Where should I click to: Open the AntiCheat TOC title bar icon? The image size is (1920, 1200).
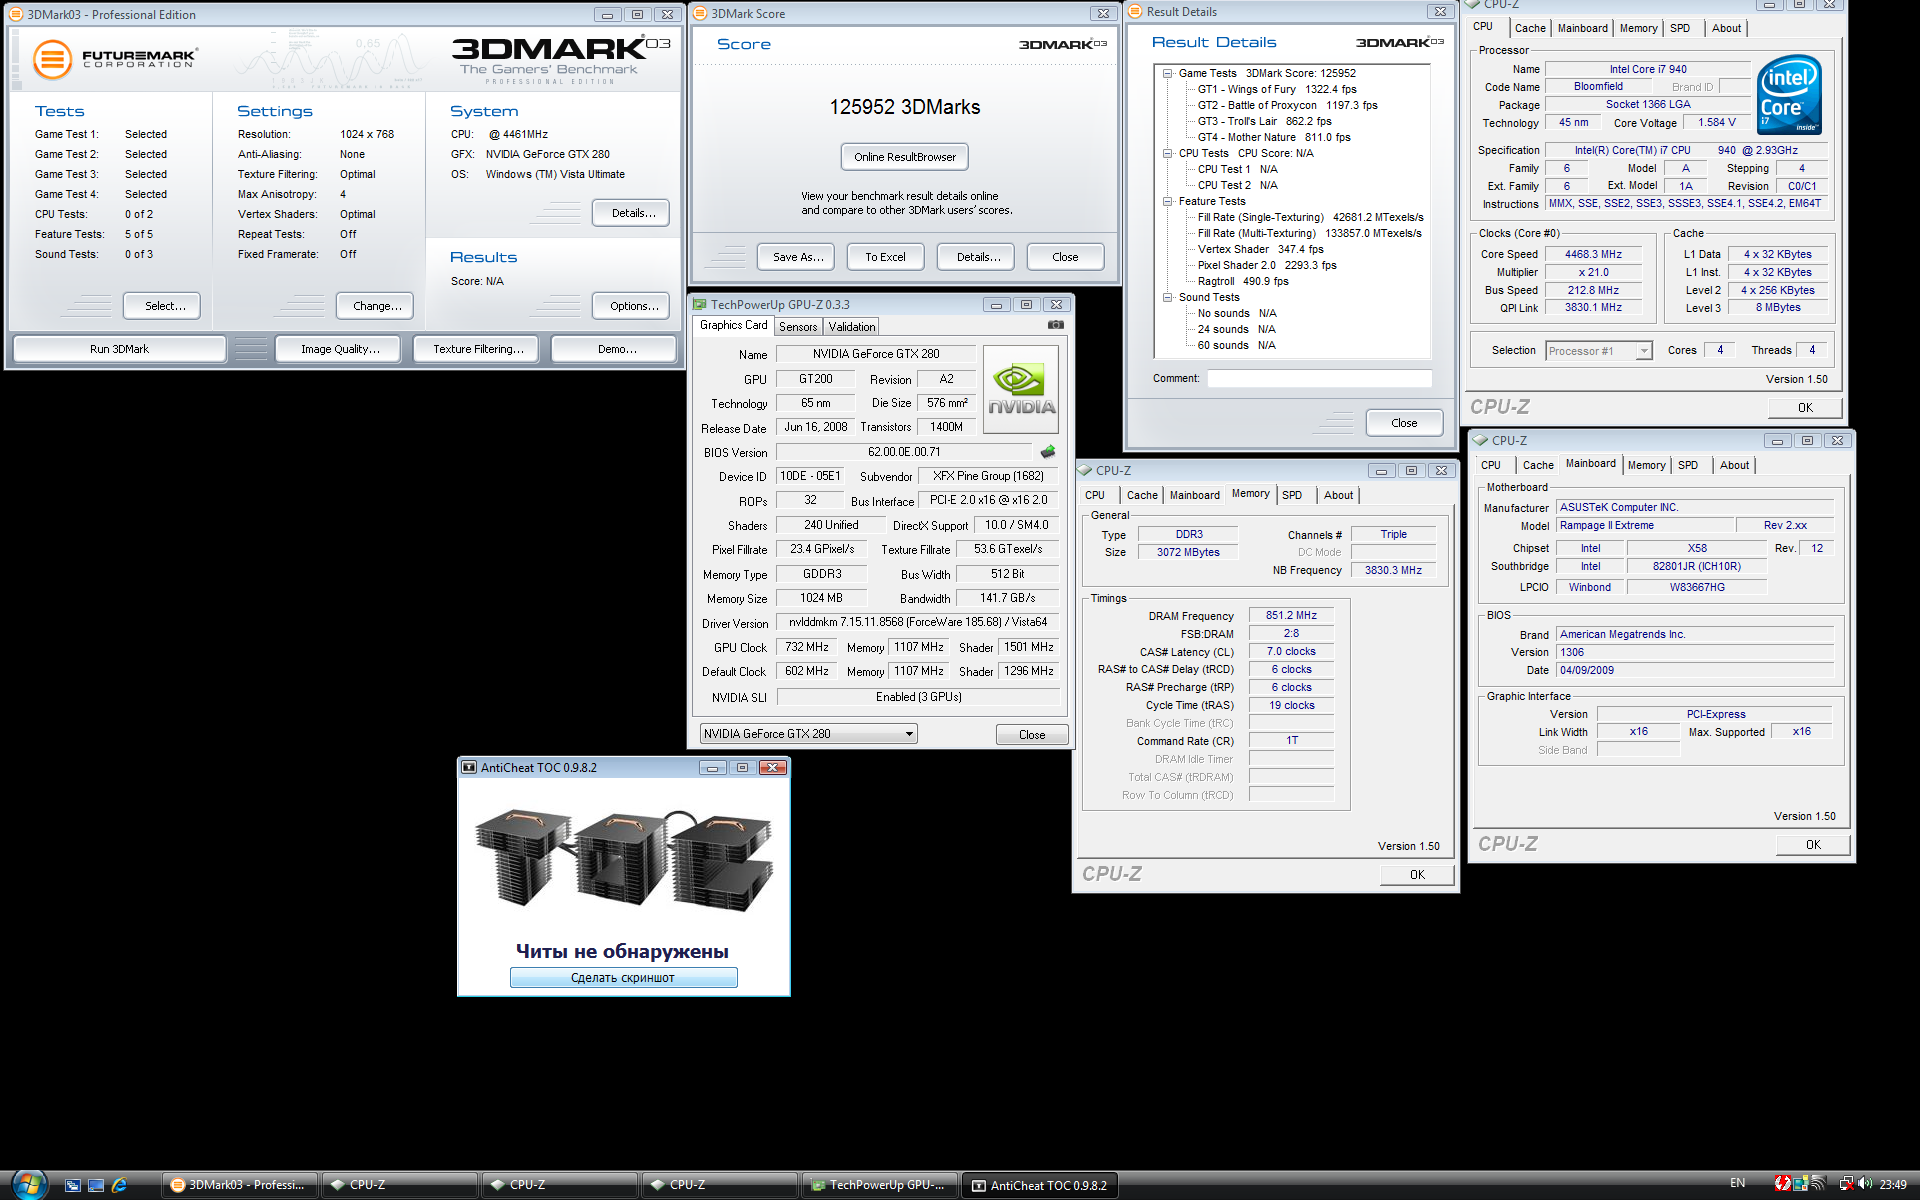469,767
